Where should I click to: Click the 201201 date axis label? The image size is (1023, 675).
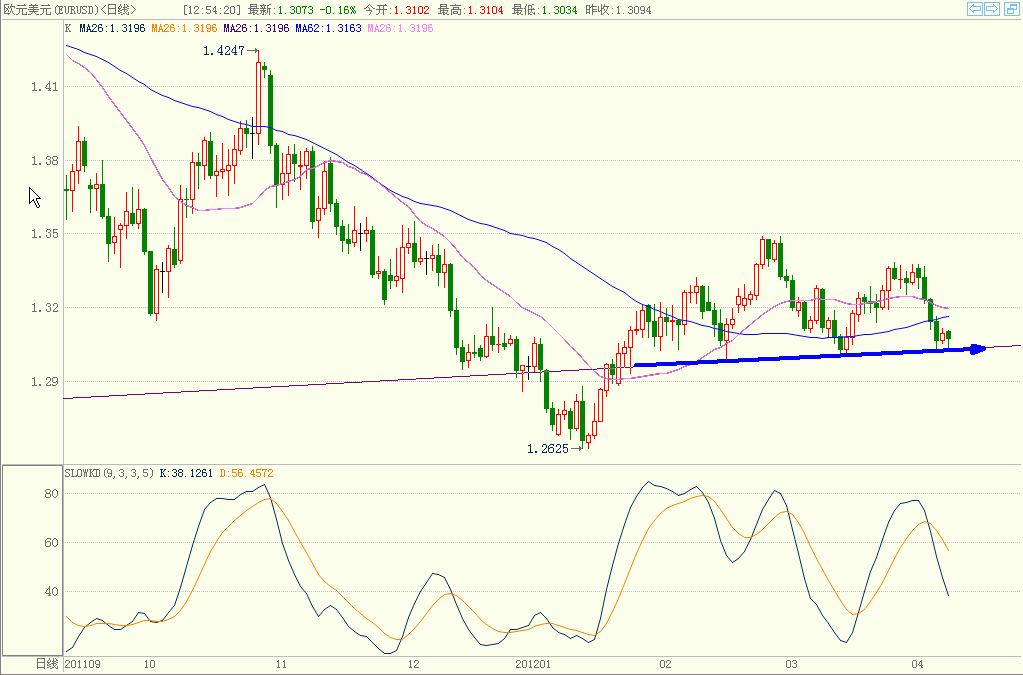[x=533, y=665]
